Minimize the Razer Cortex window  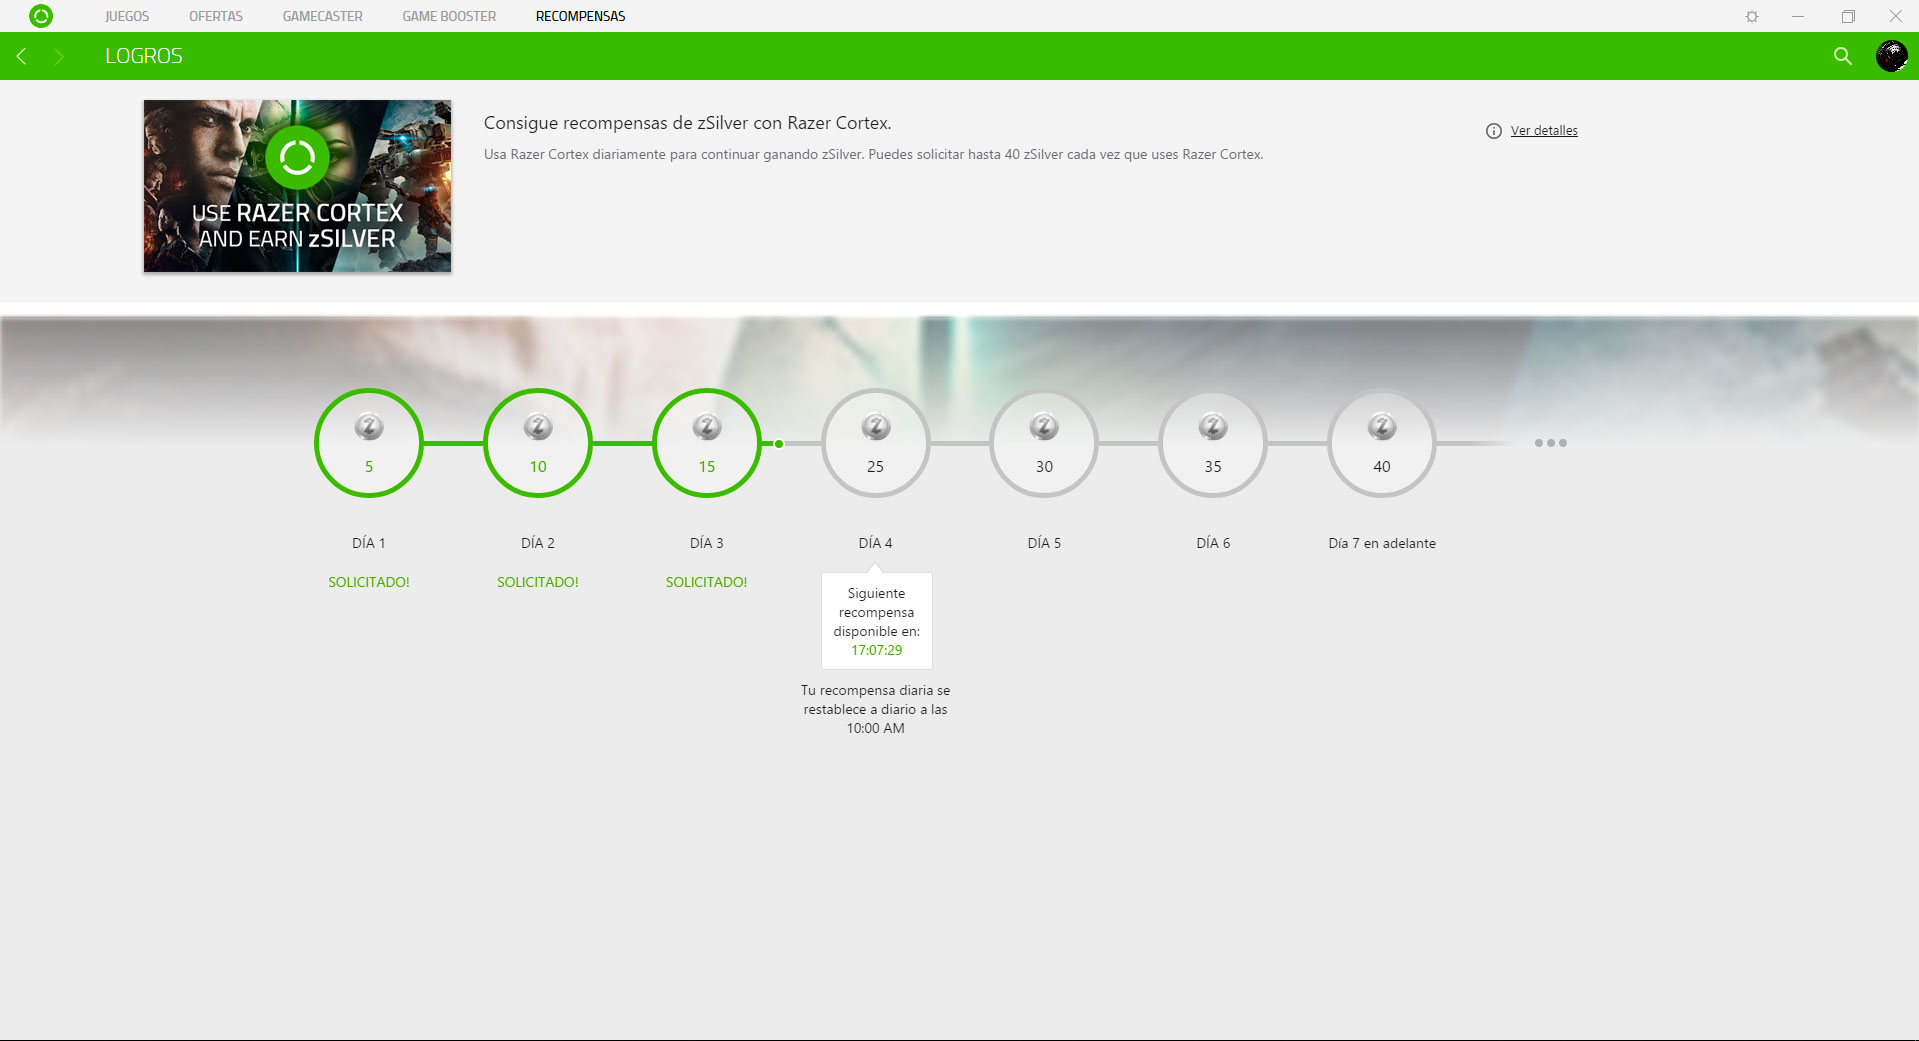1798,16
